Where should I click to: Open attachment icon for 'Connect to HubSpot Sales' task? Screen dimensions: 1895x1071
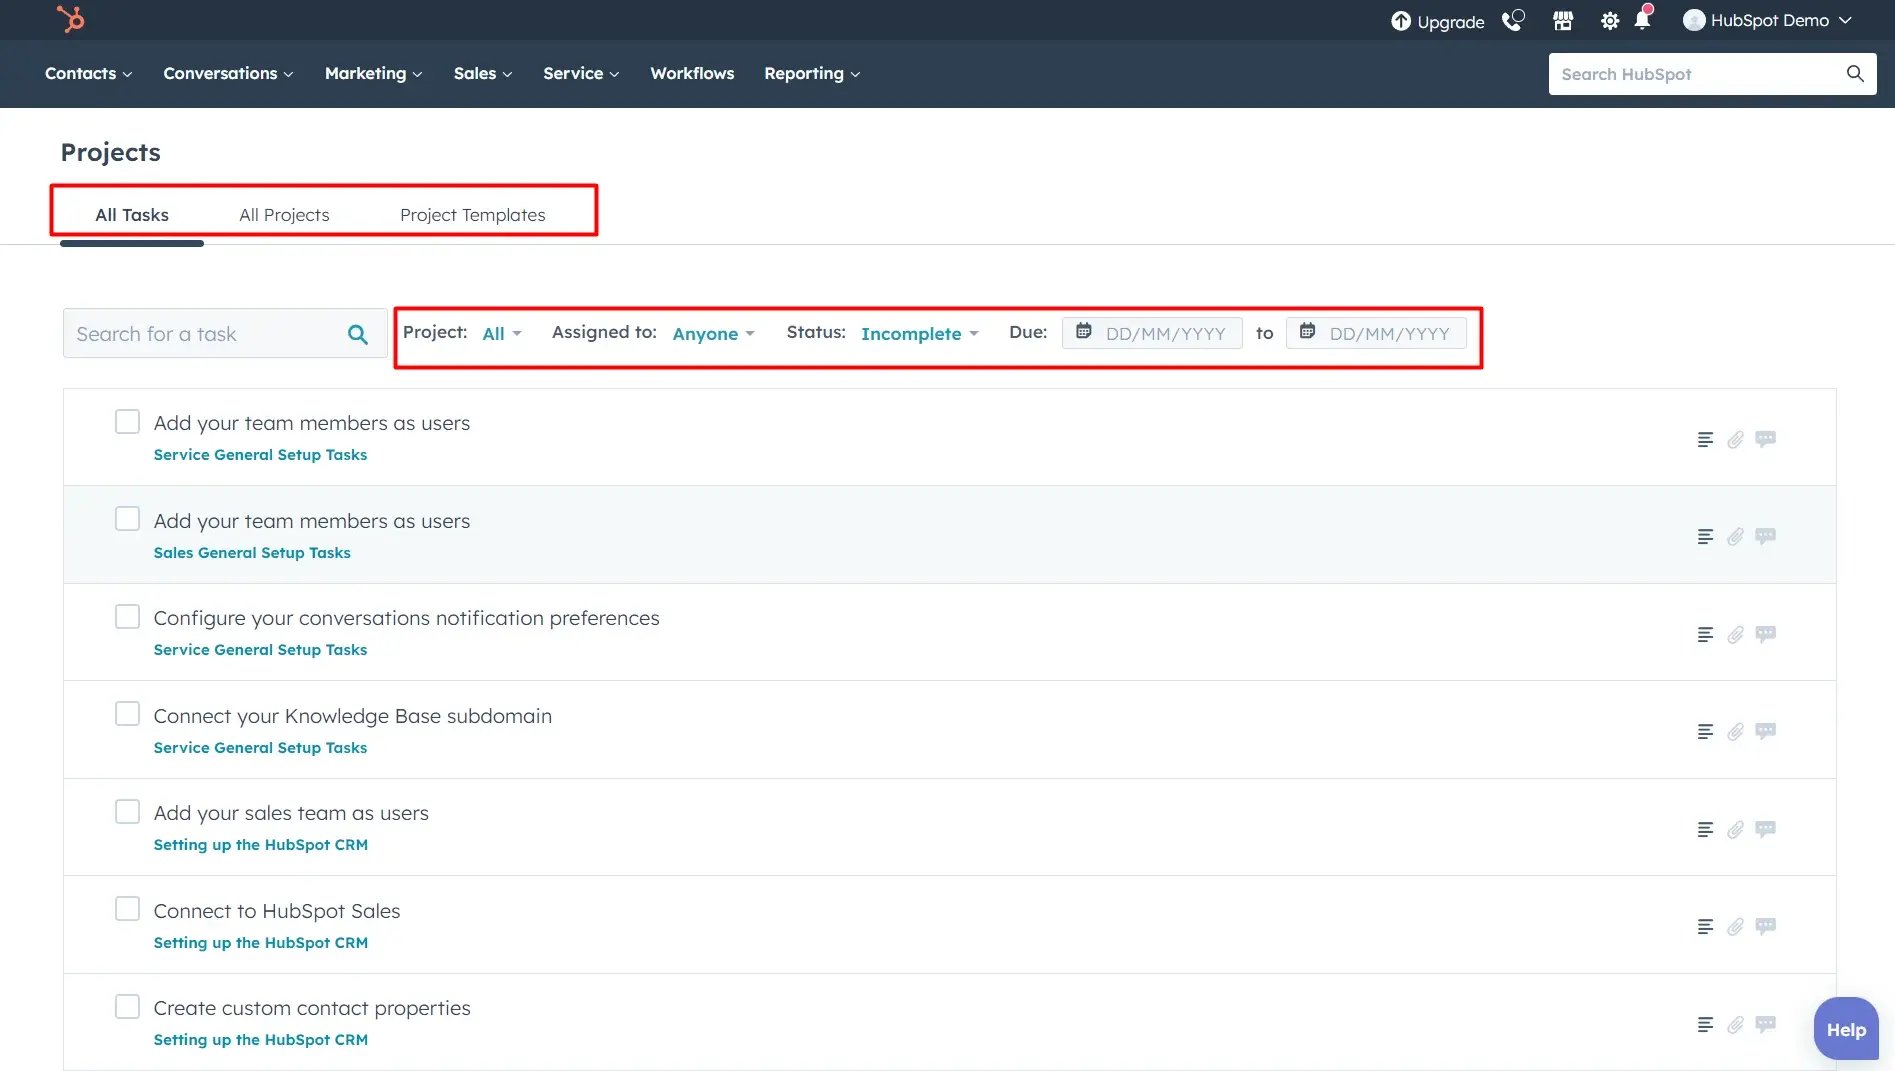(x=1735, y=927)
